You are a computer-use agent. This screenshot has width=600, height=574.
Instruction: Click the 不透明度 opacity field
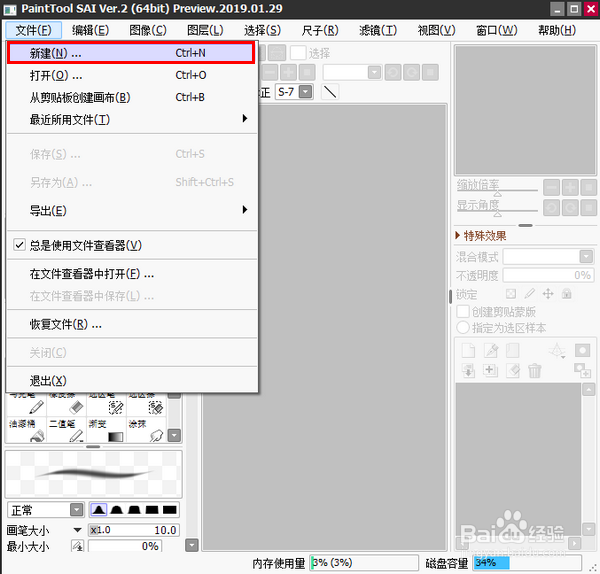tap(548, 275)
